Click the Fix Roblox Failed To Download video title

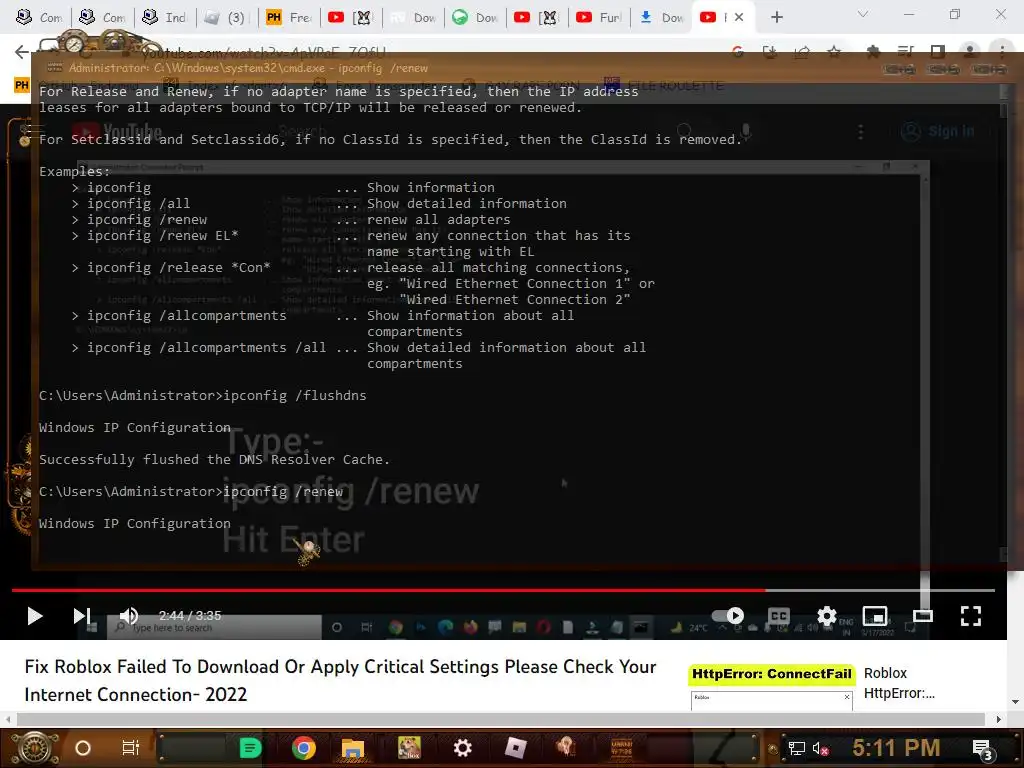click(340, 680)
